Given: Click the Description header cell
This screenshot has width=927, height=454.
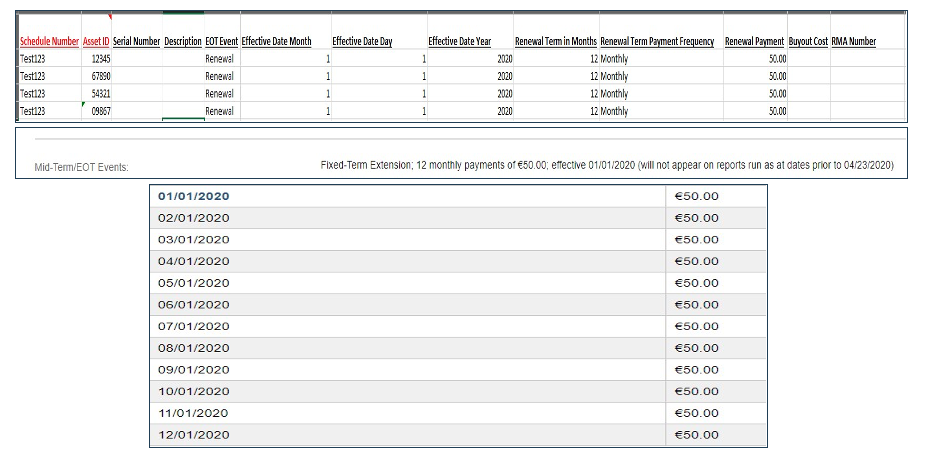Looking at the screenshot, I should [183, 42].
